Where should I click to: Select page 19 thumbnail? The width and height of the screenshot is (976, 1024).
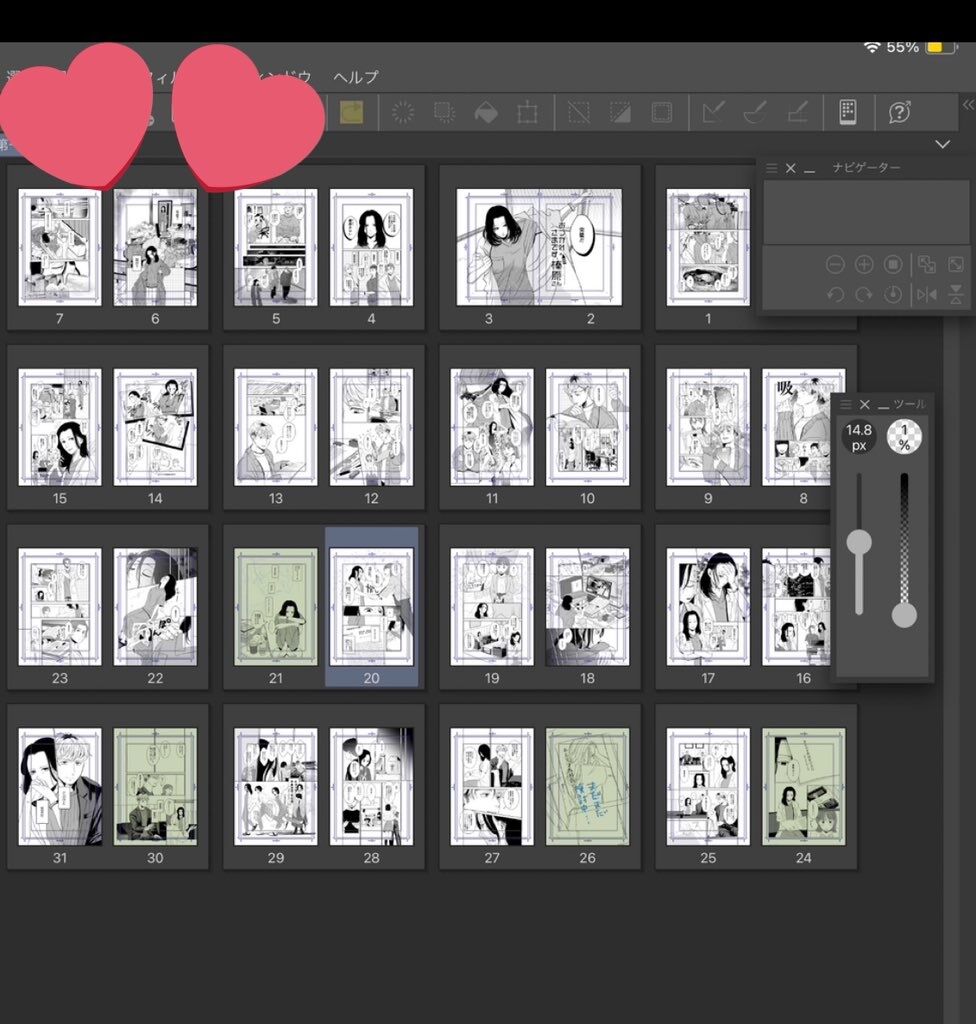(492, 607)
